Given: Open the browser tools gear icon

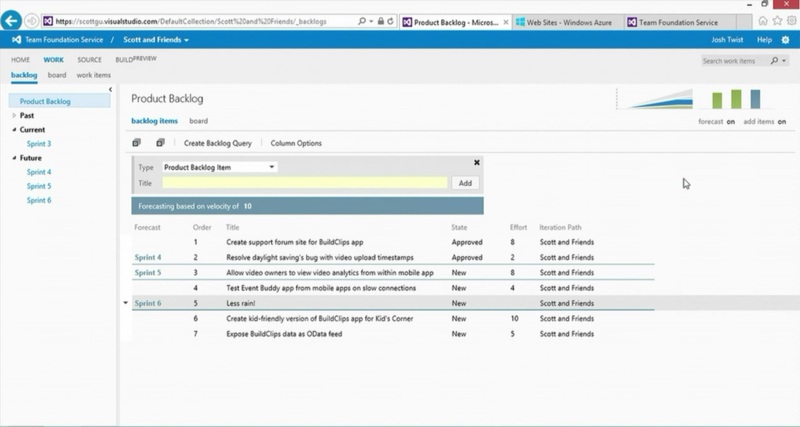Looking at the screenshot, I should 791,21.
